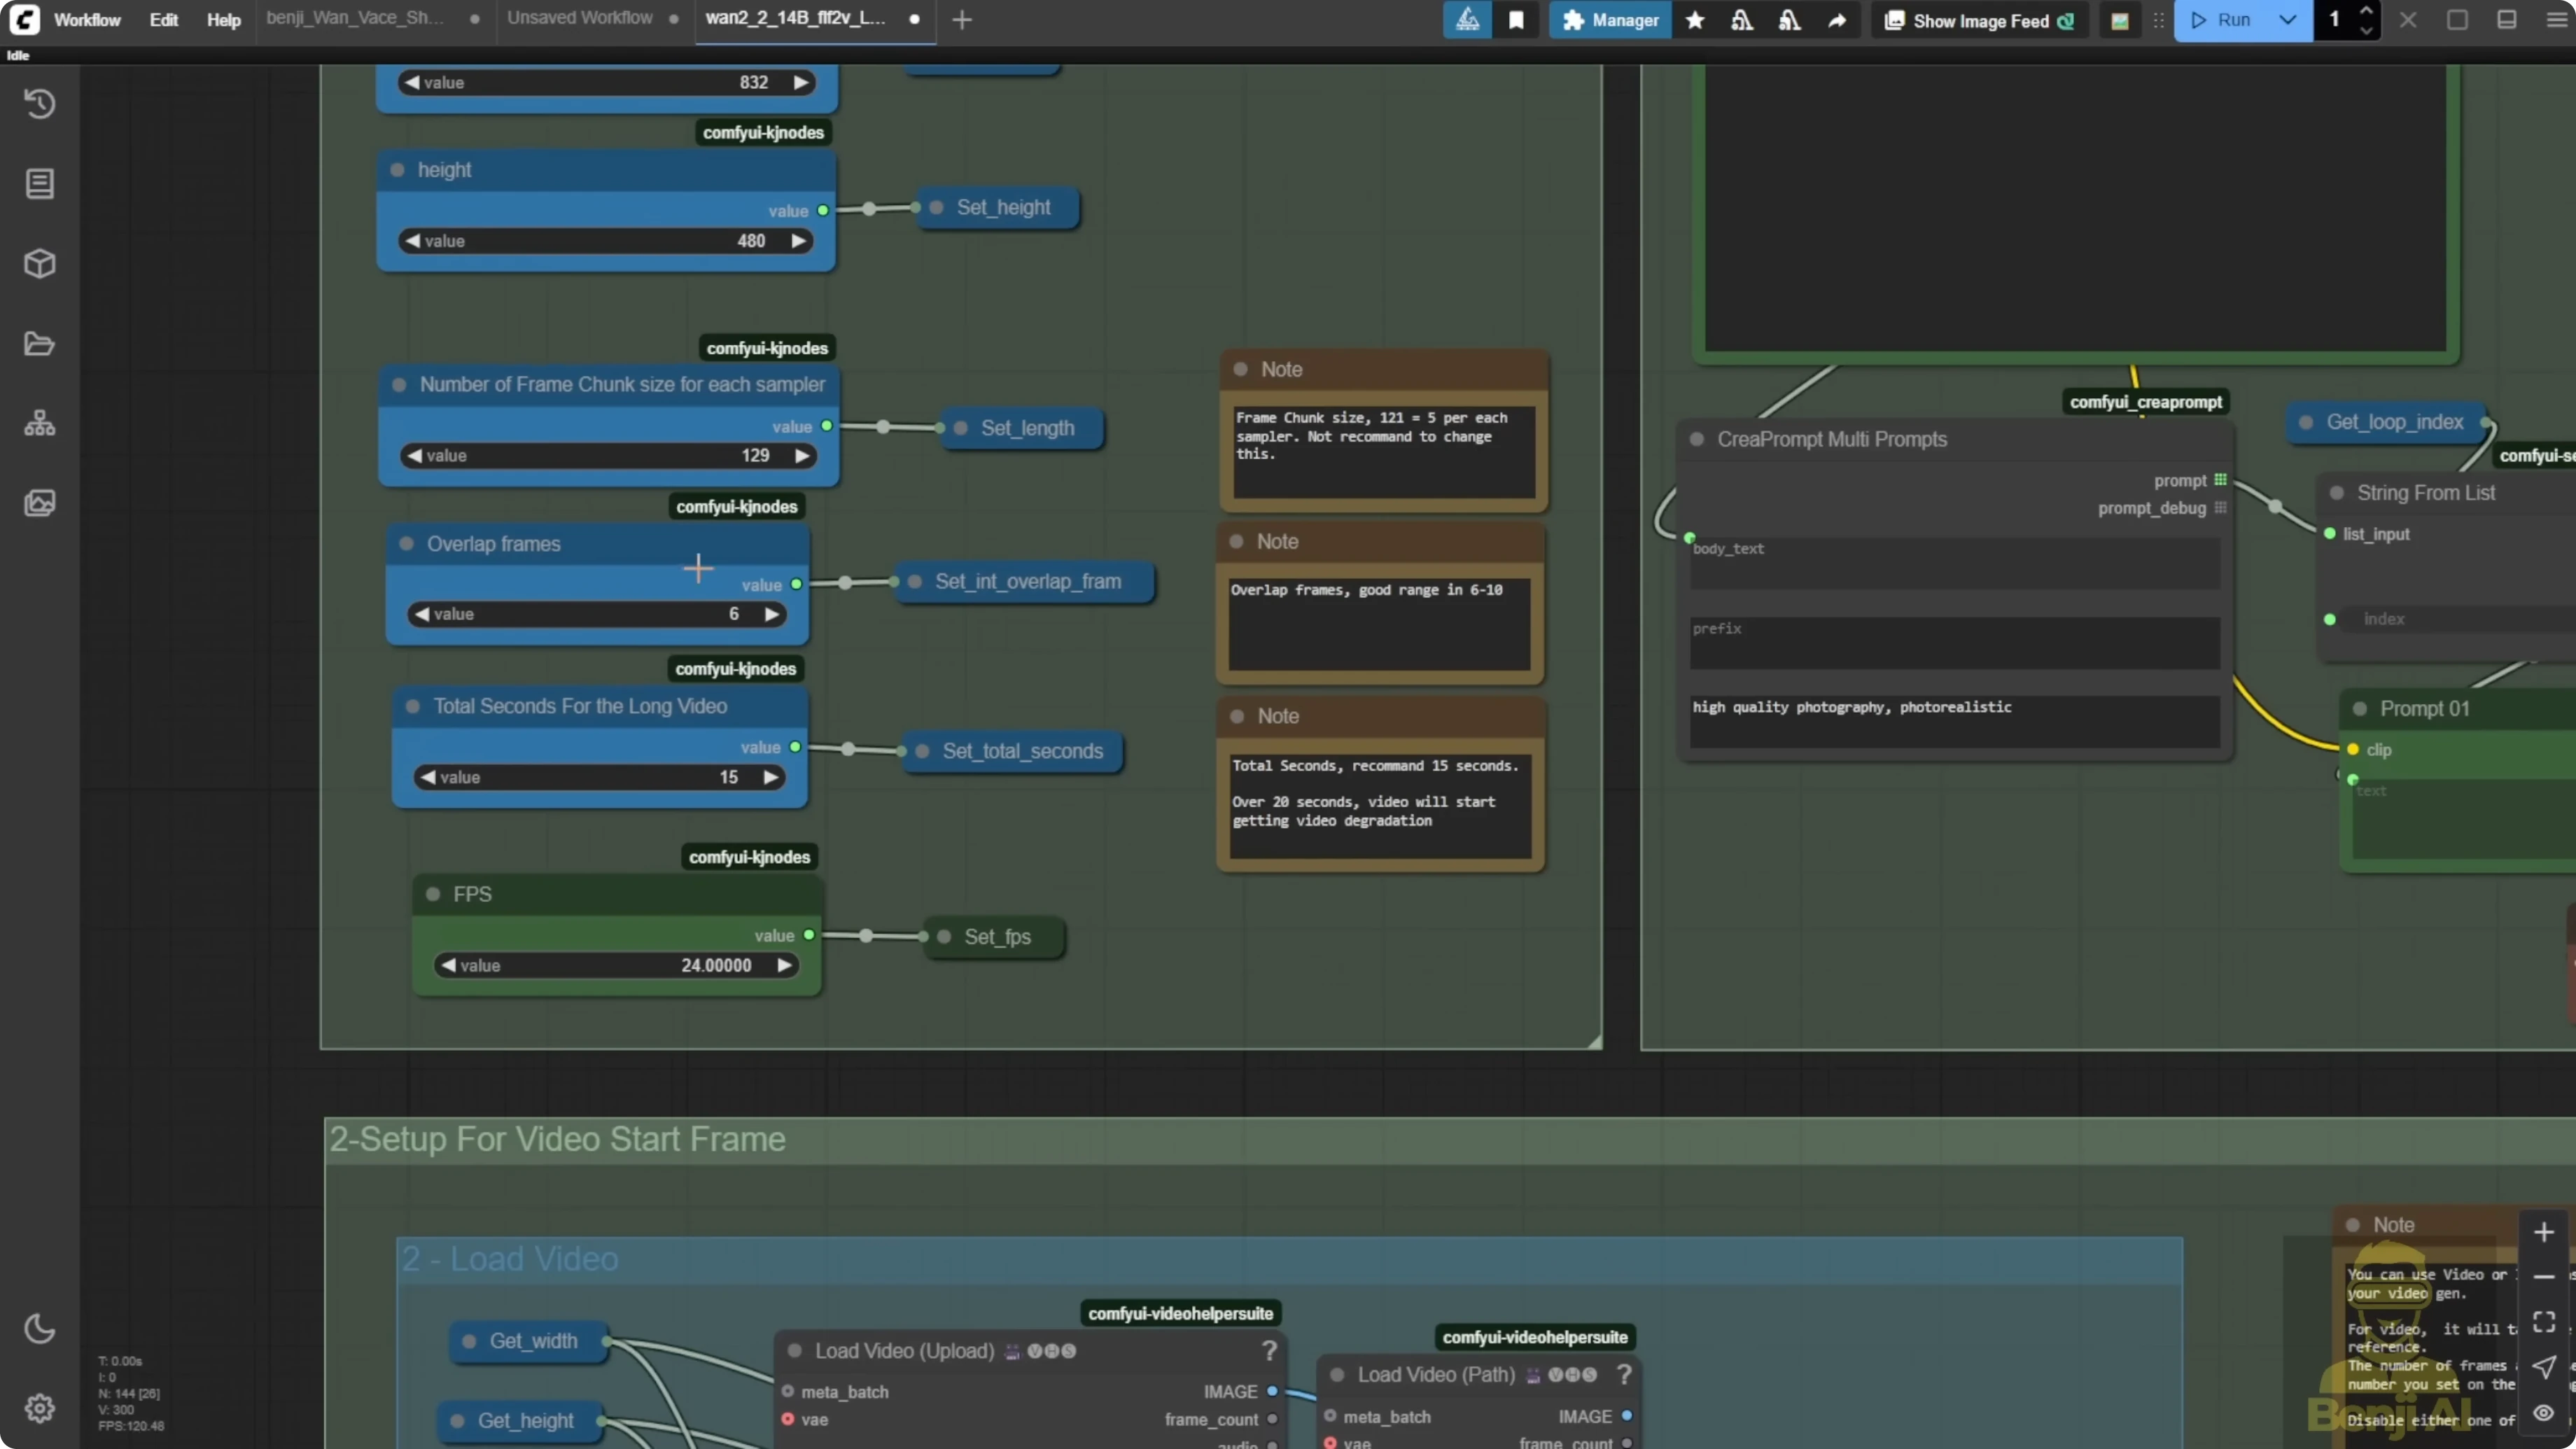The width and height of the screenshot is (2576, 1449).
Task: Decrease the Overlap frames value arrow
Action: coord(423,613)
